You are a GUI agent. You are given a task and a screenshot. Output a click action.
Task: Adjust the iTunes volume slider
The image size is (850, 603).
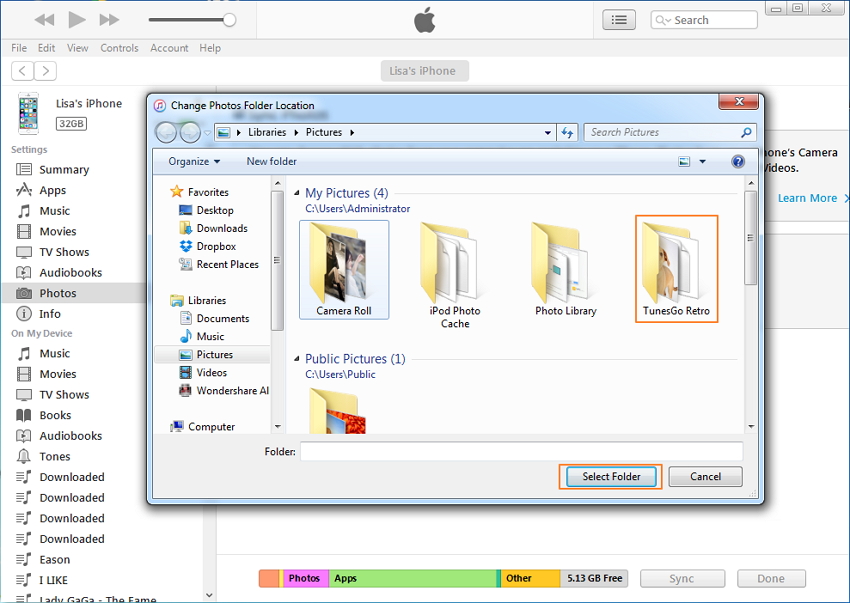click(x=229, y=20)
